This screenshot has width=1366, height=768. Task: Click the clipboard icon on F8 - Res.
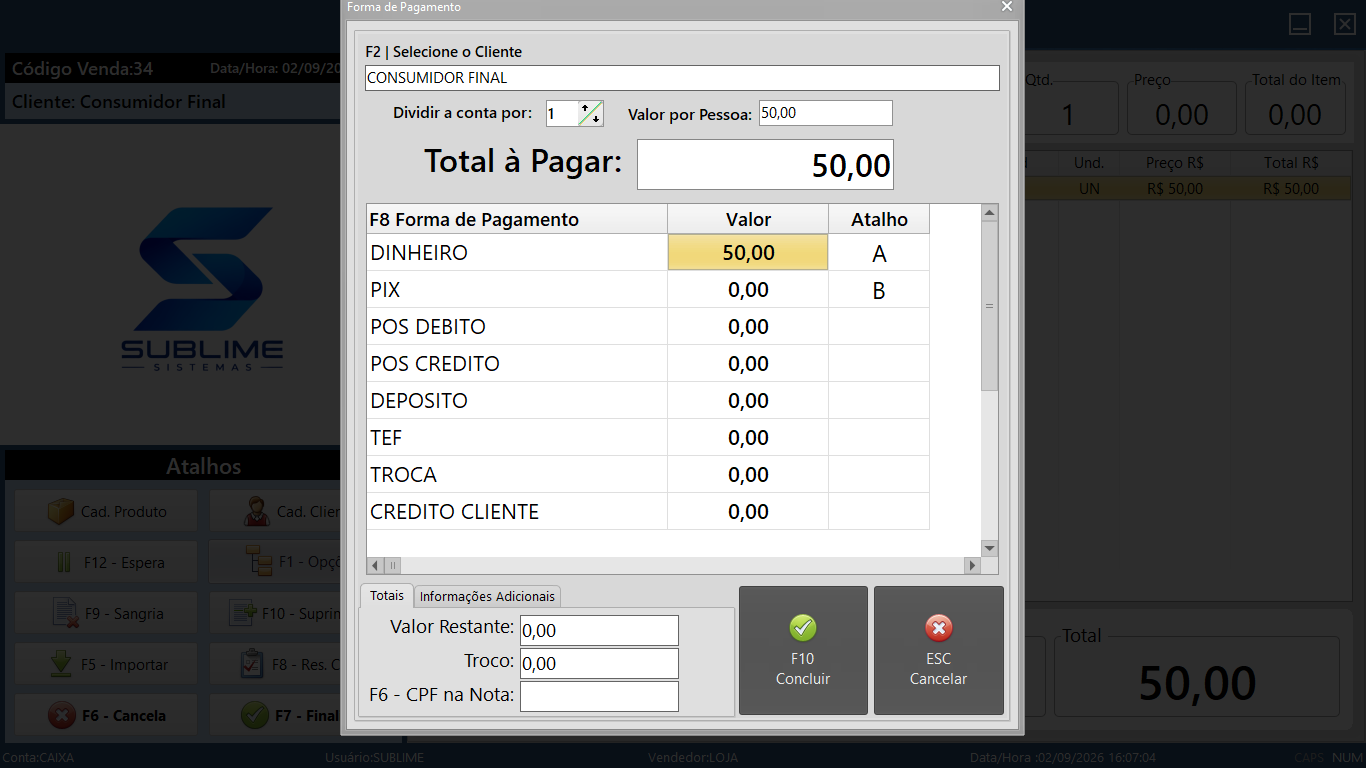(252, 664)
